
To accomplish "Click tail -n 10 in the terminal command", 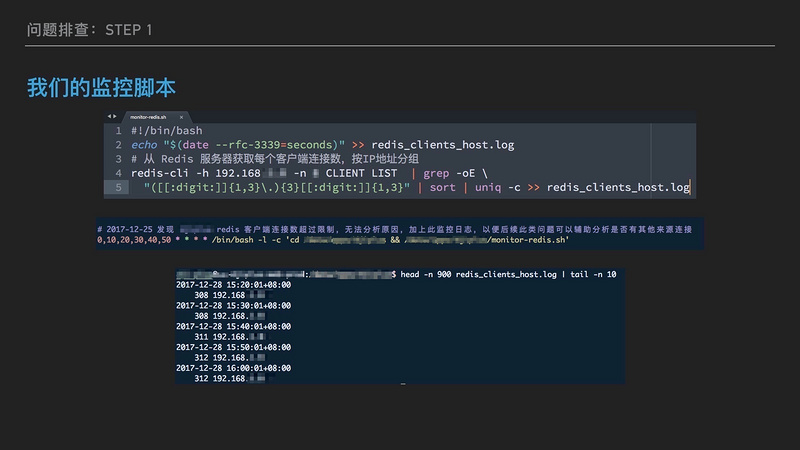I will coord(593,274).
